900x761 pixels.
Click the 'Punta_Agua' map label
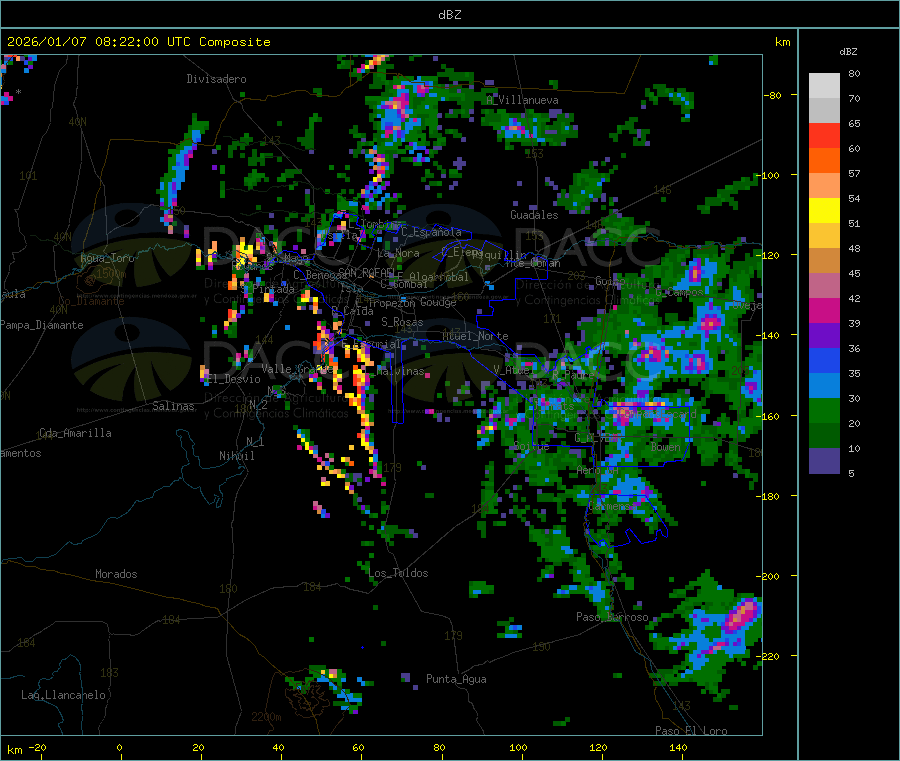pos(456,680)
